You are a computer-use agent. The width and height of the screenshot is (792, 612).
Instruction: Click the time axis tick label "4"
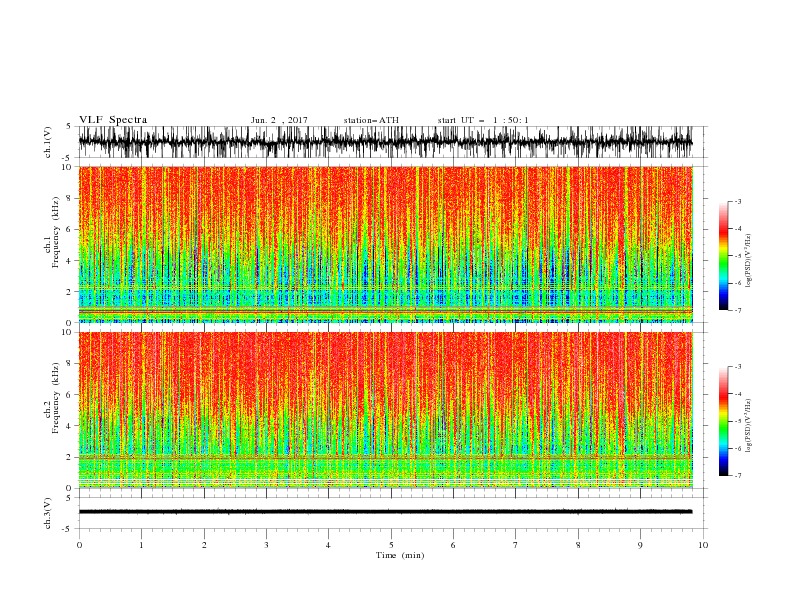tap(328, 545)
